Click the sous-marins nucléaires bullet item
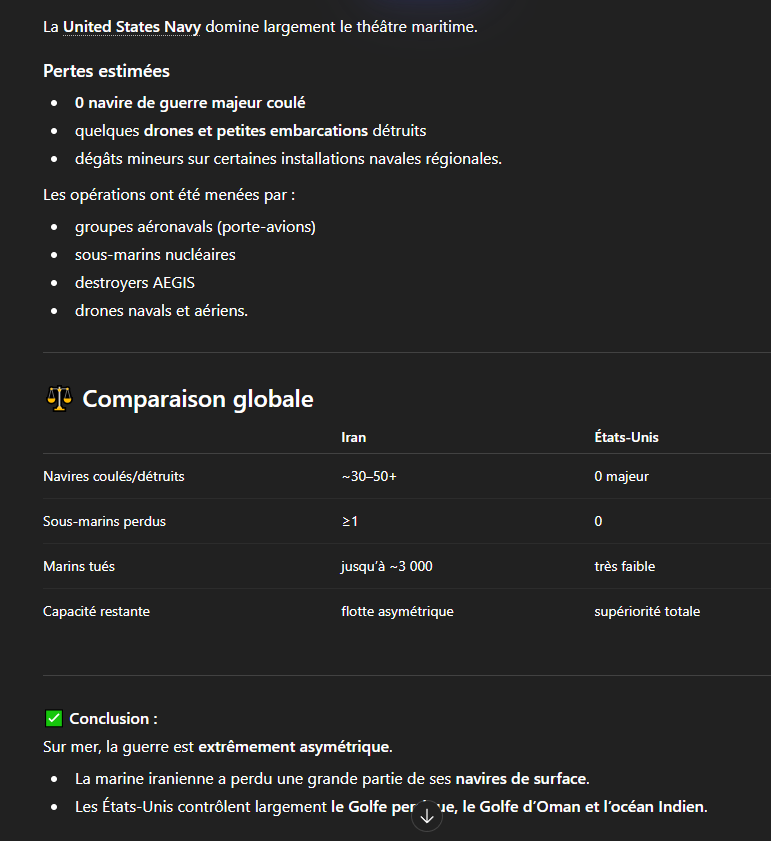This screenshot has width=771, height=841. click(155, 255)
